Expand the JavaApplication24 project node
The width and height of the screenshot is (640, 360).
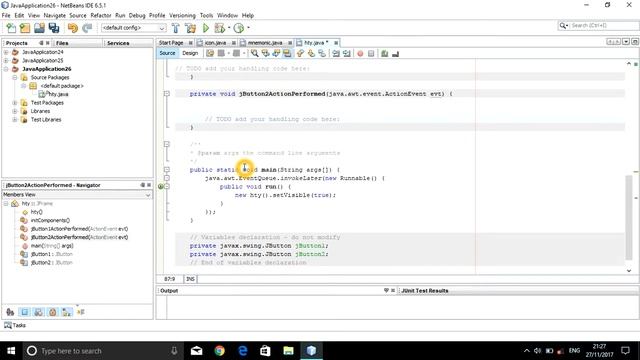pyautogui.click(x=6, y=52)
